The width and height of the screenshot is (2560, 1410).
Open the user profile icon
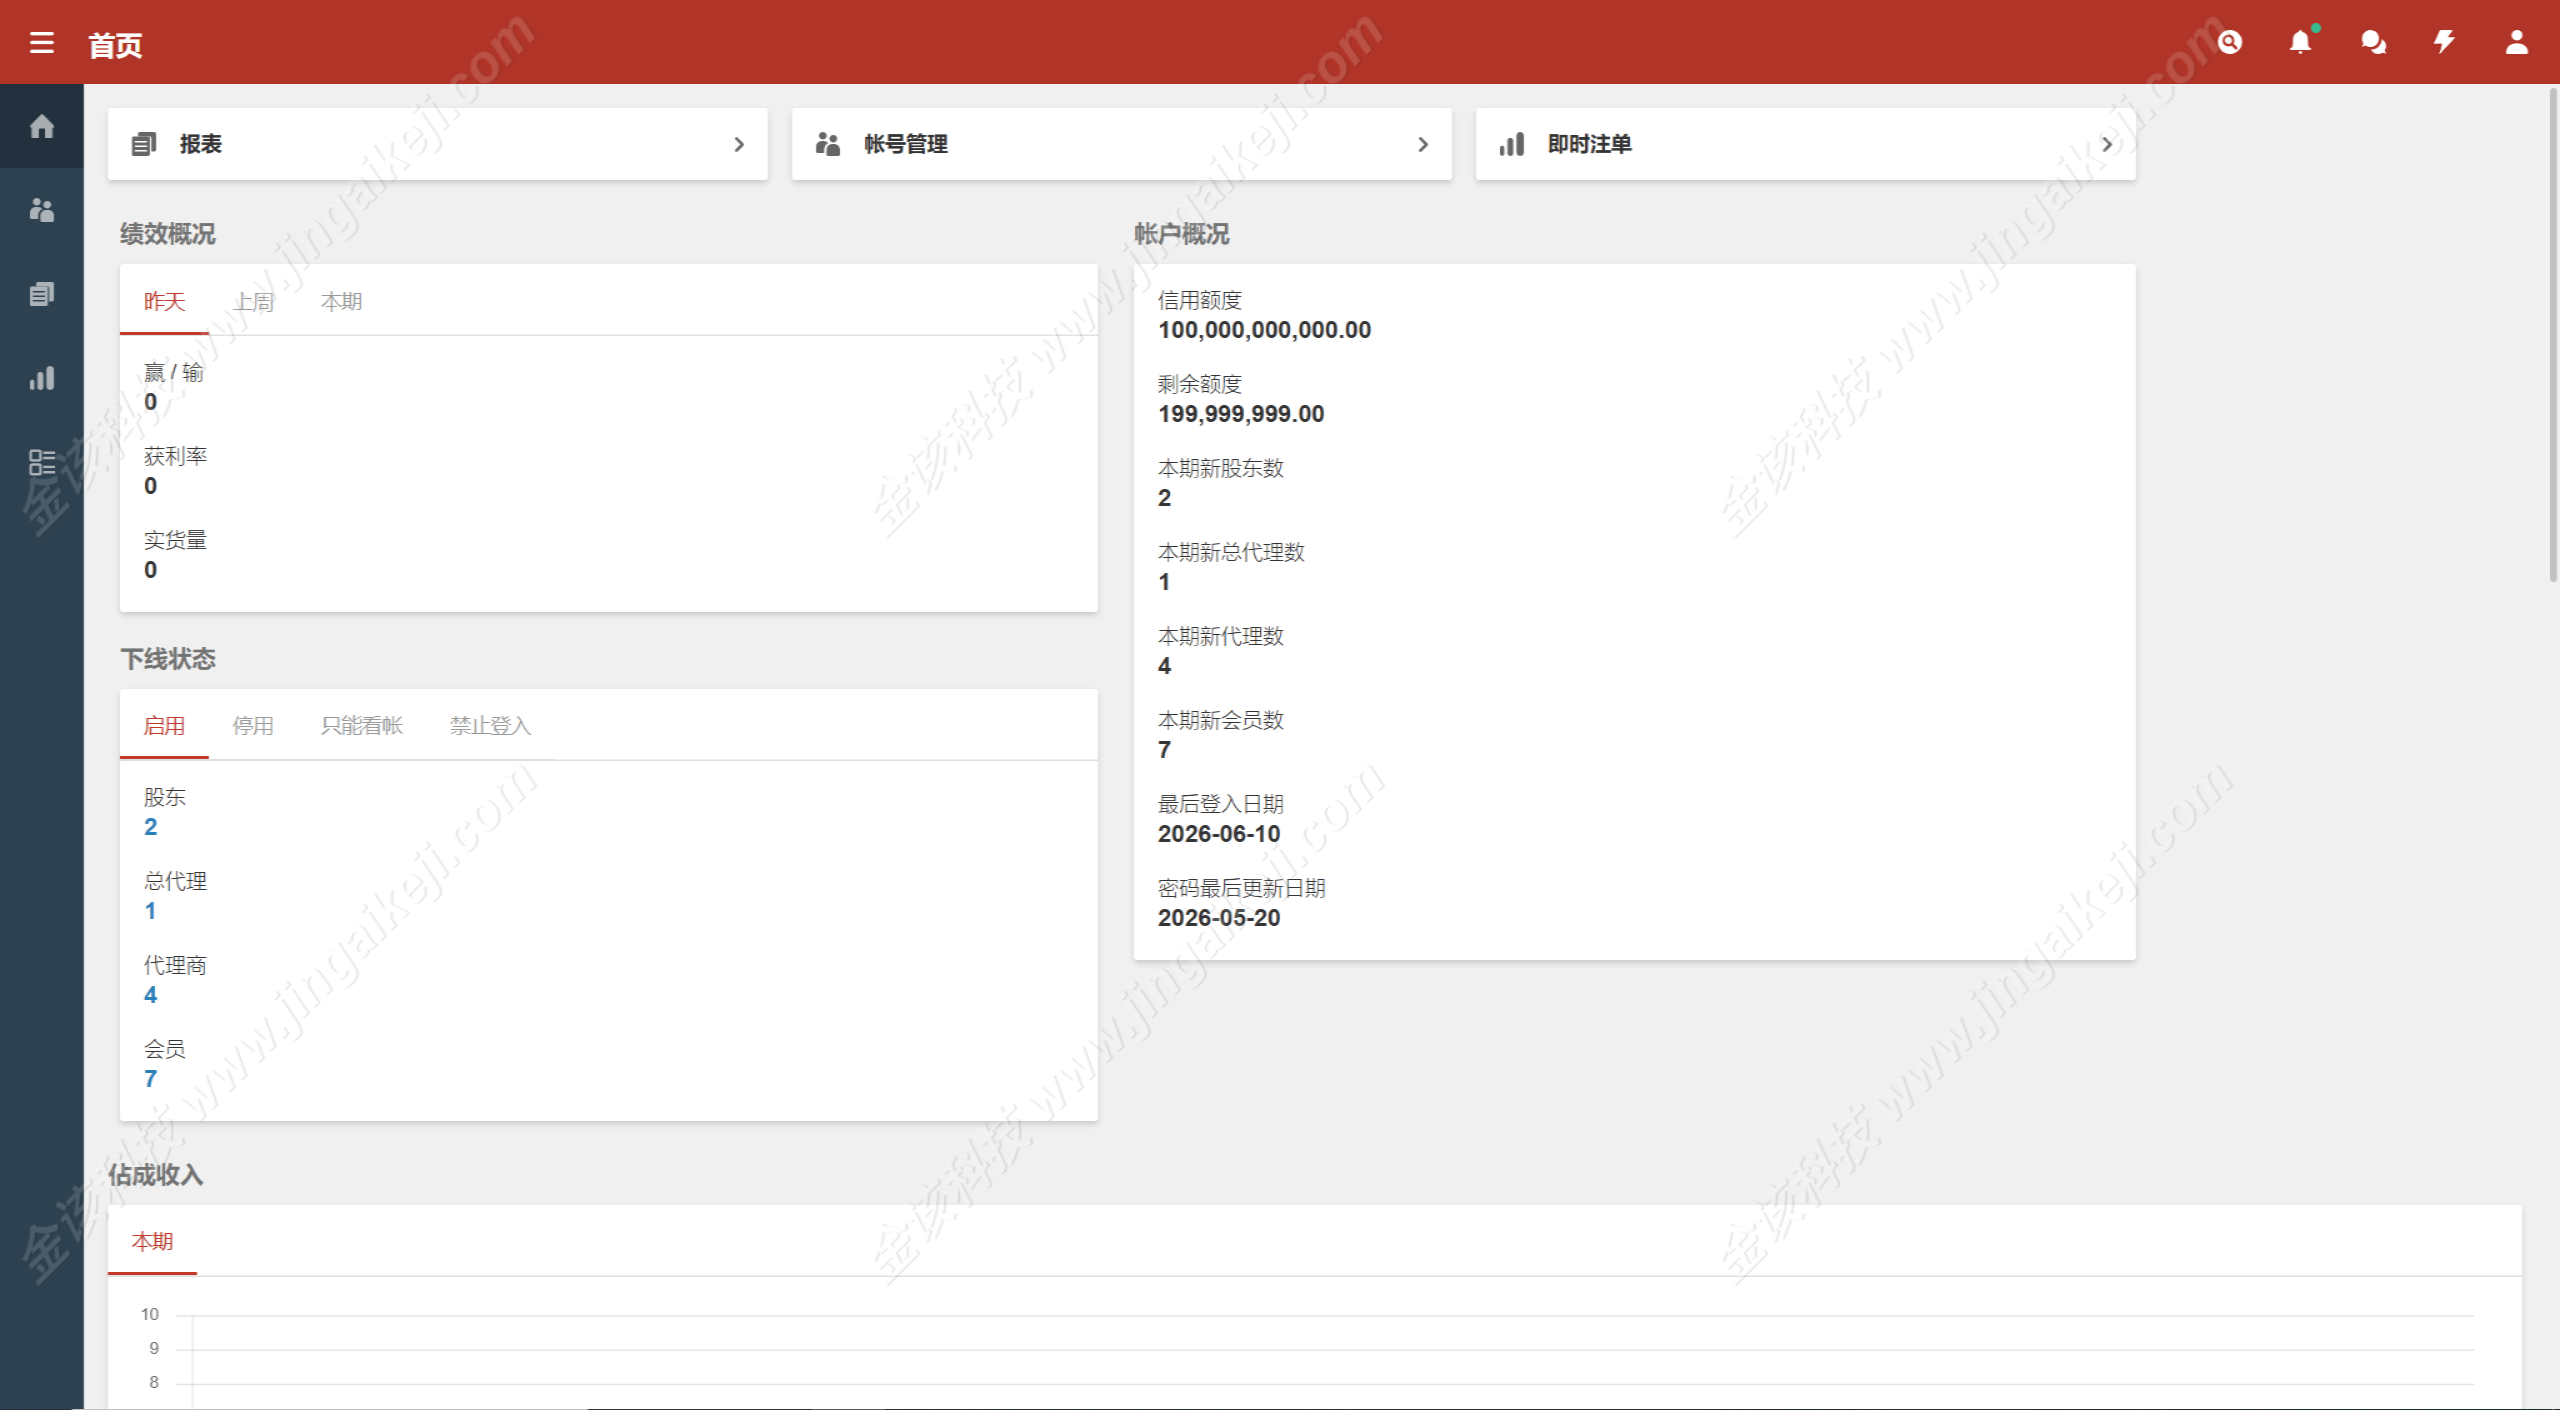[x=2516, y=42]
